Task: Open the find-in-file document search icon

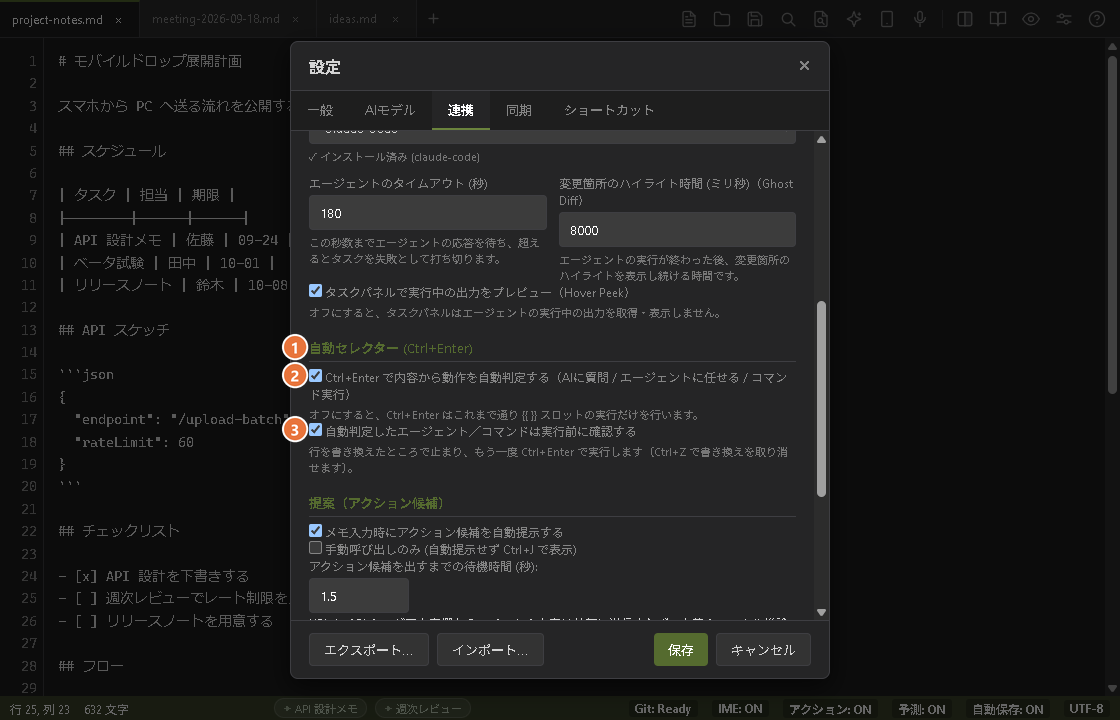Action: click(x=821, y=19)
